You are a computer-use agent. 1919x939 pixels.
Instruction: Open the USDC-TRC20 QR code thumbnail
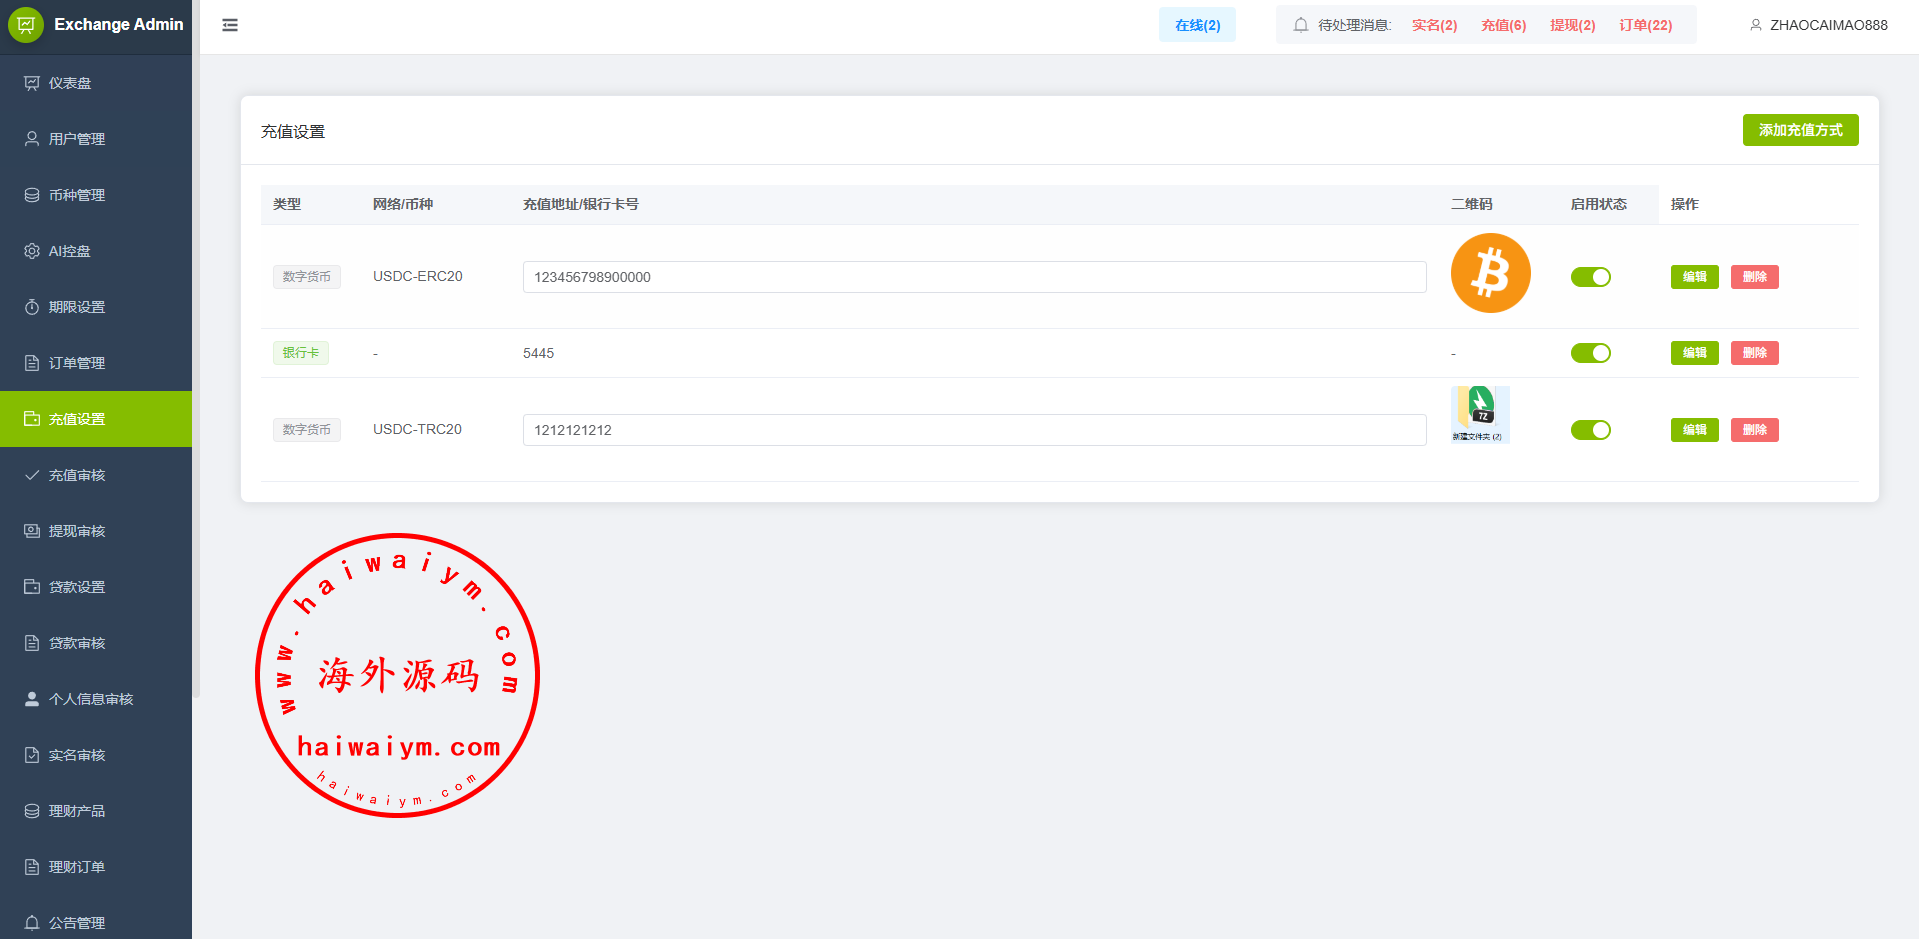coord(1480,414)
